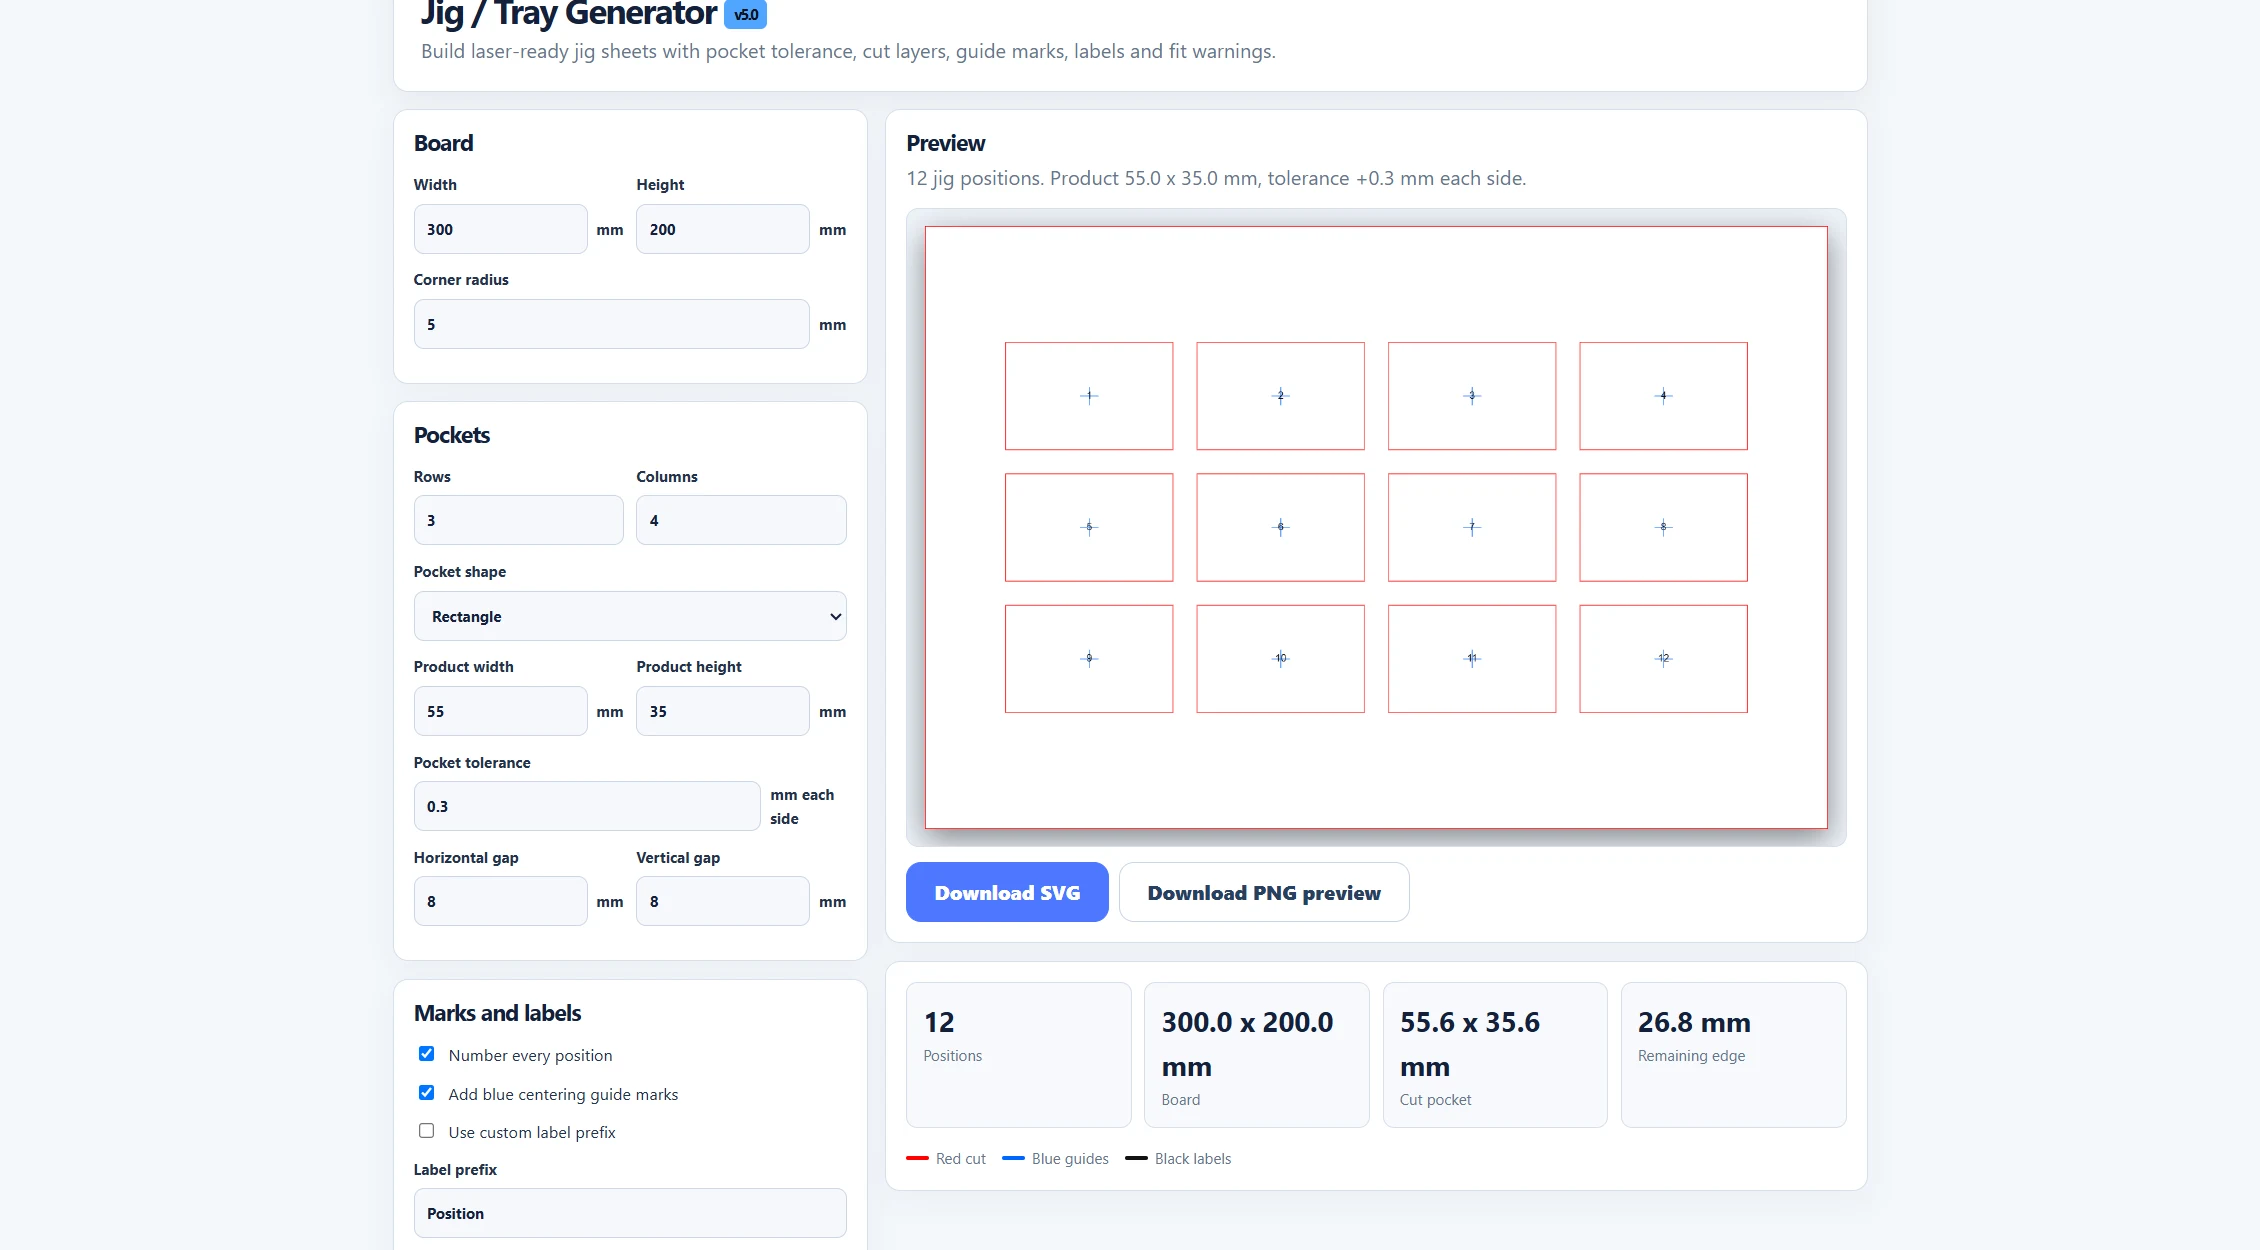The image size is (2260, 1250).
Task: Open the Pocket shape dropdown
Action: (630, 616)
